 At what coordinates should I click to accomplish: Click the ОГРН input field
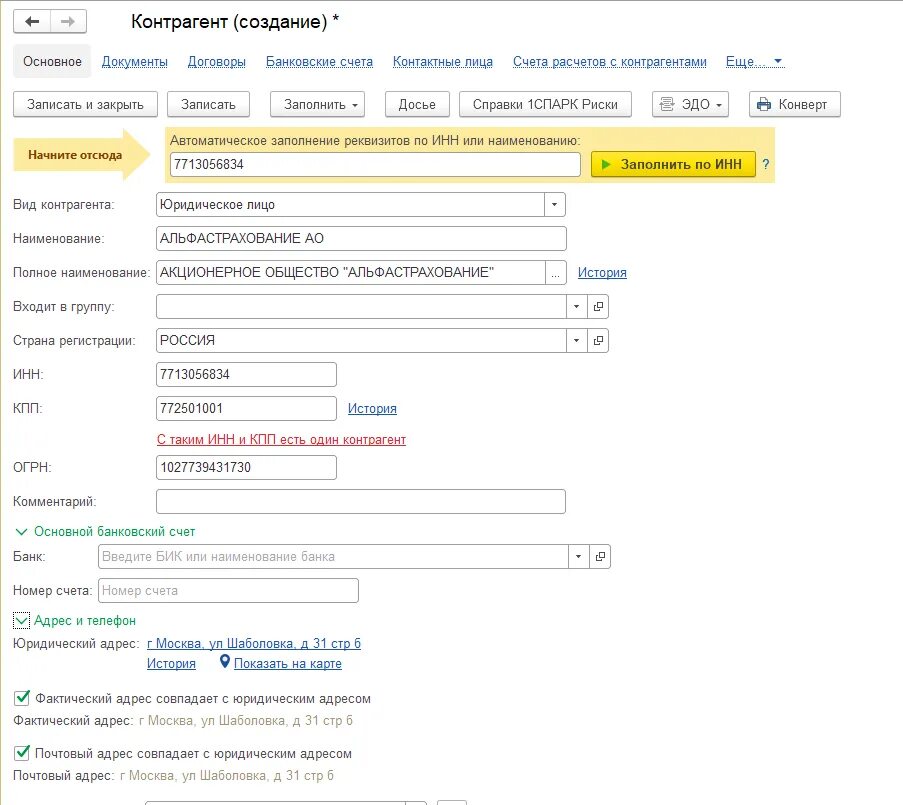(x=246, y=467)
